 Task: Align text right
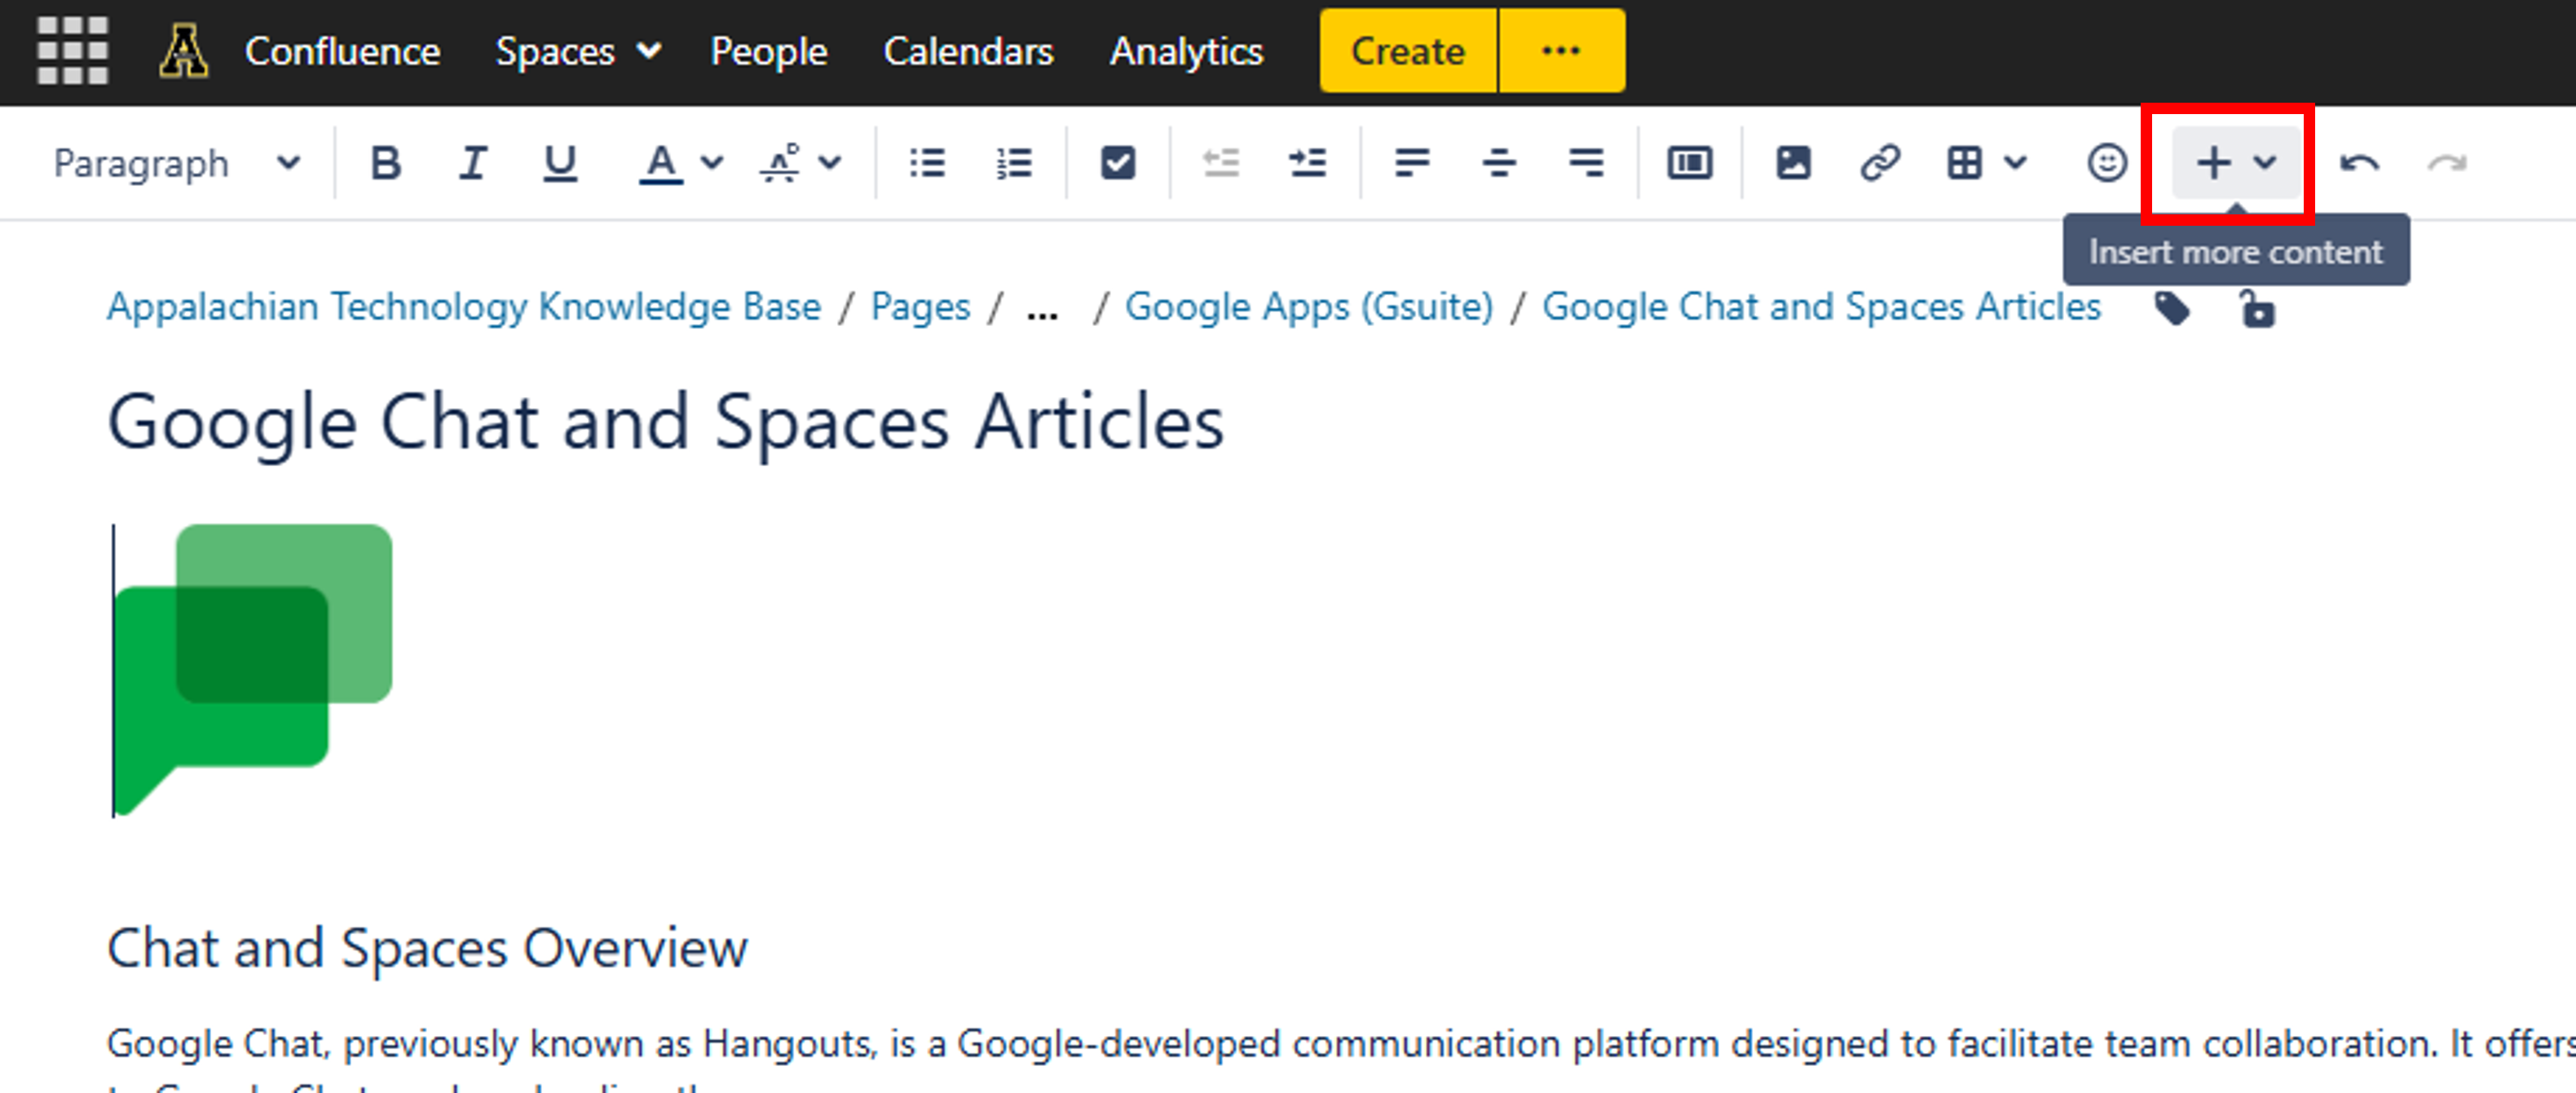click(1586, 163)
